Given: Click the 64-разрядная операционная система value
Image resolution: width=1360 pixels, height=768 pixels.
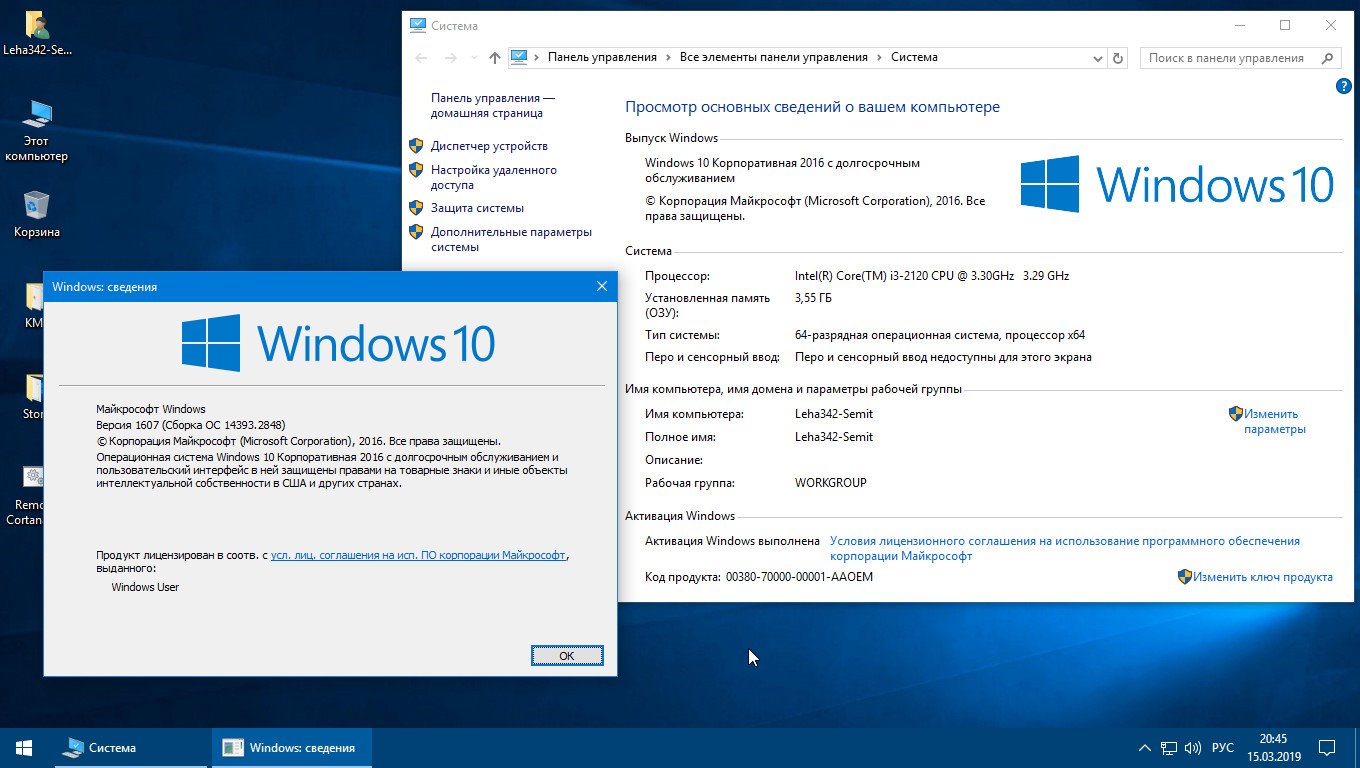Looking at the screenshot, I should (939, 335).
